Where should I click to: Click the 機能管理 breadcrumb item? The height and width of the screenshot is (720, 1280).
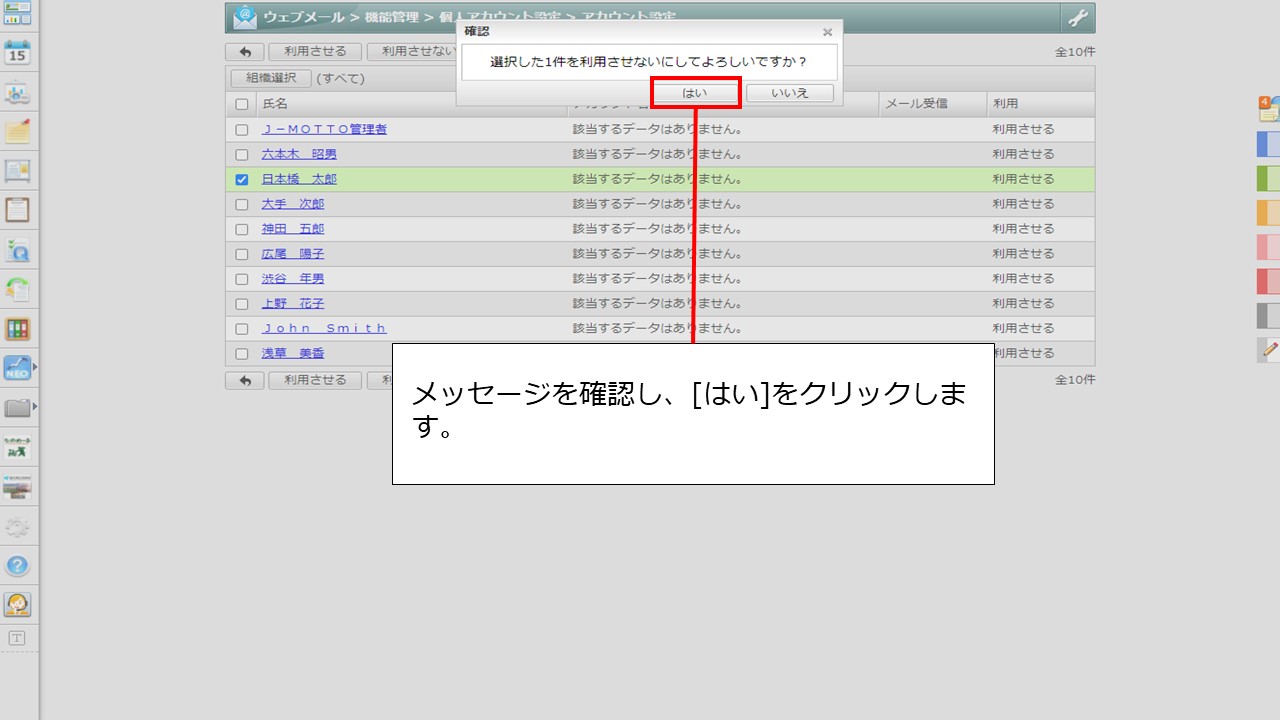391,18
